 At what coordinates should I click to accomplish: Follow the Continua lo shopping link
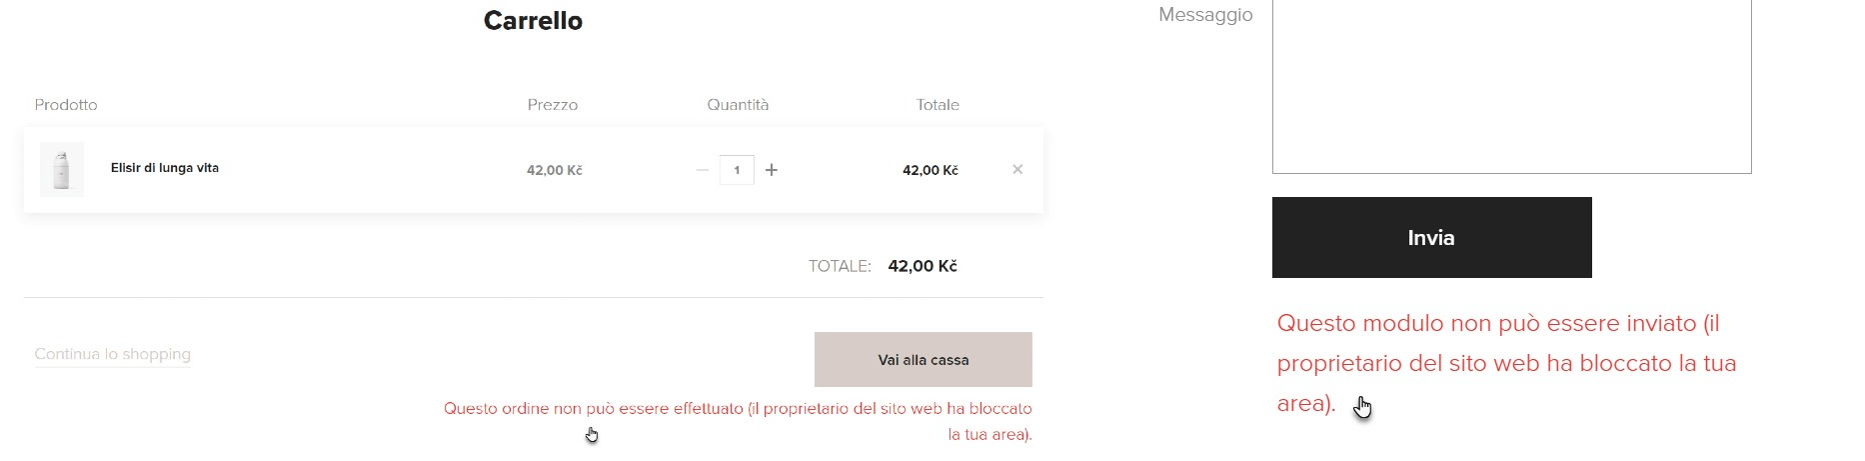pyautogui.click(x=112, y=354)
